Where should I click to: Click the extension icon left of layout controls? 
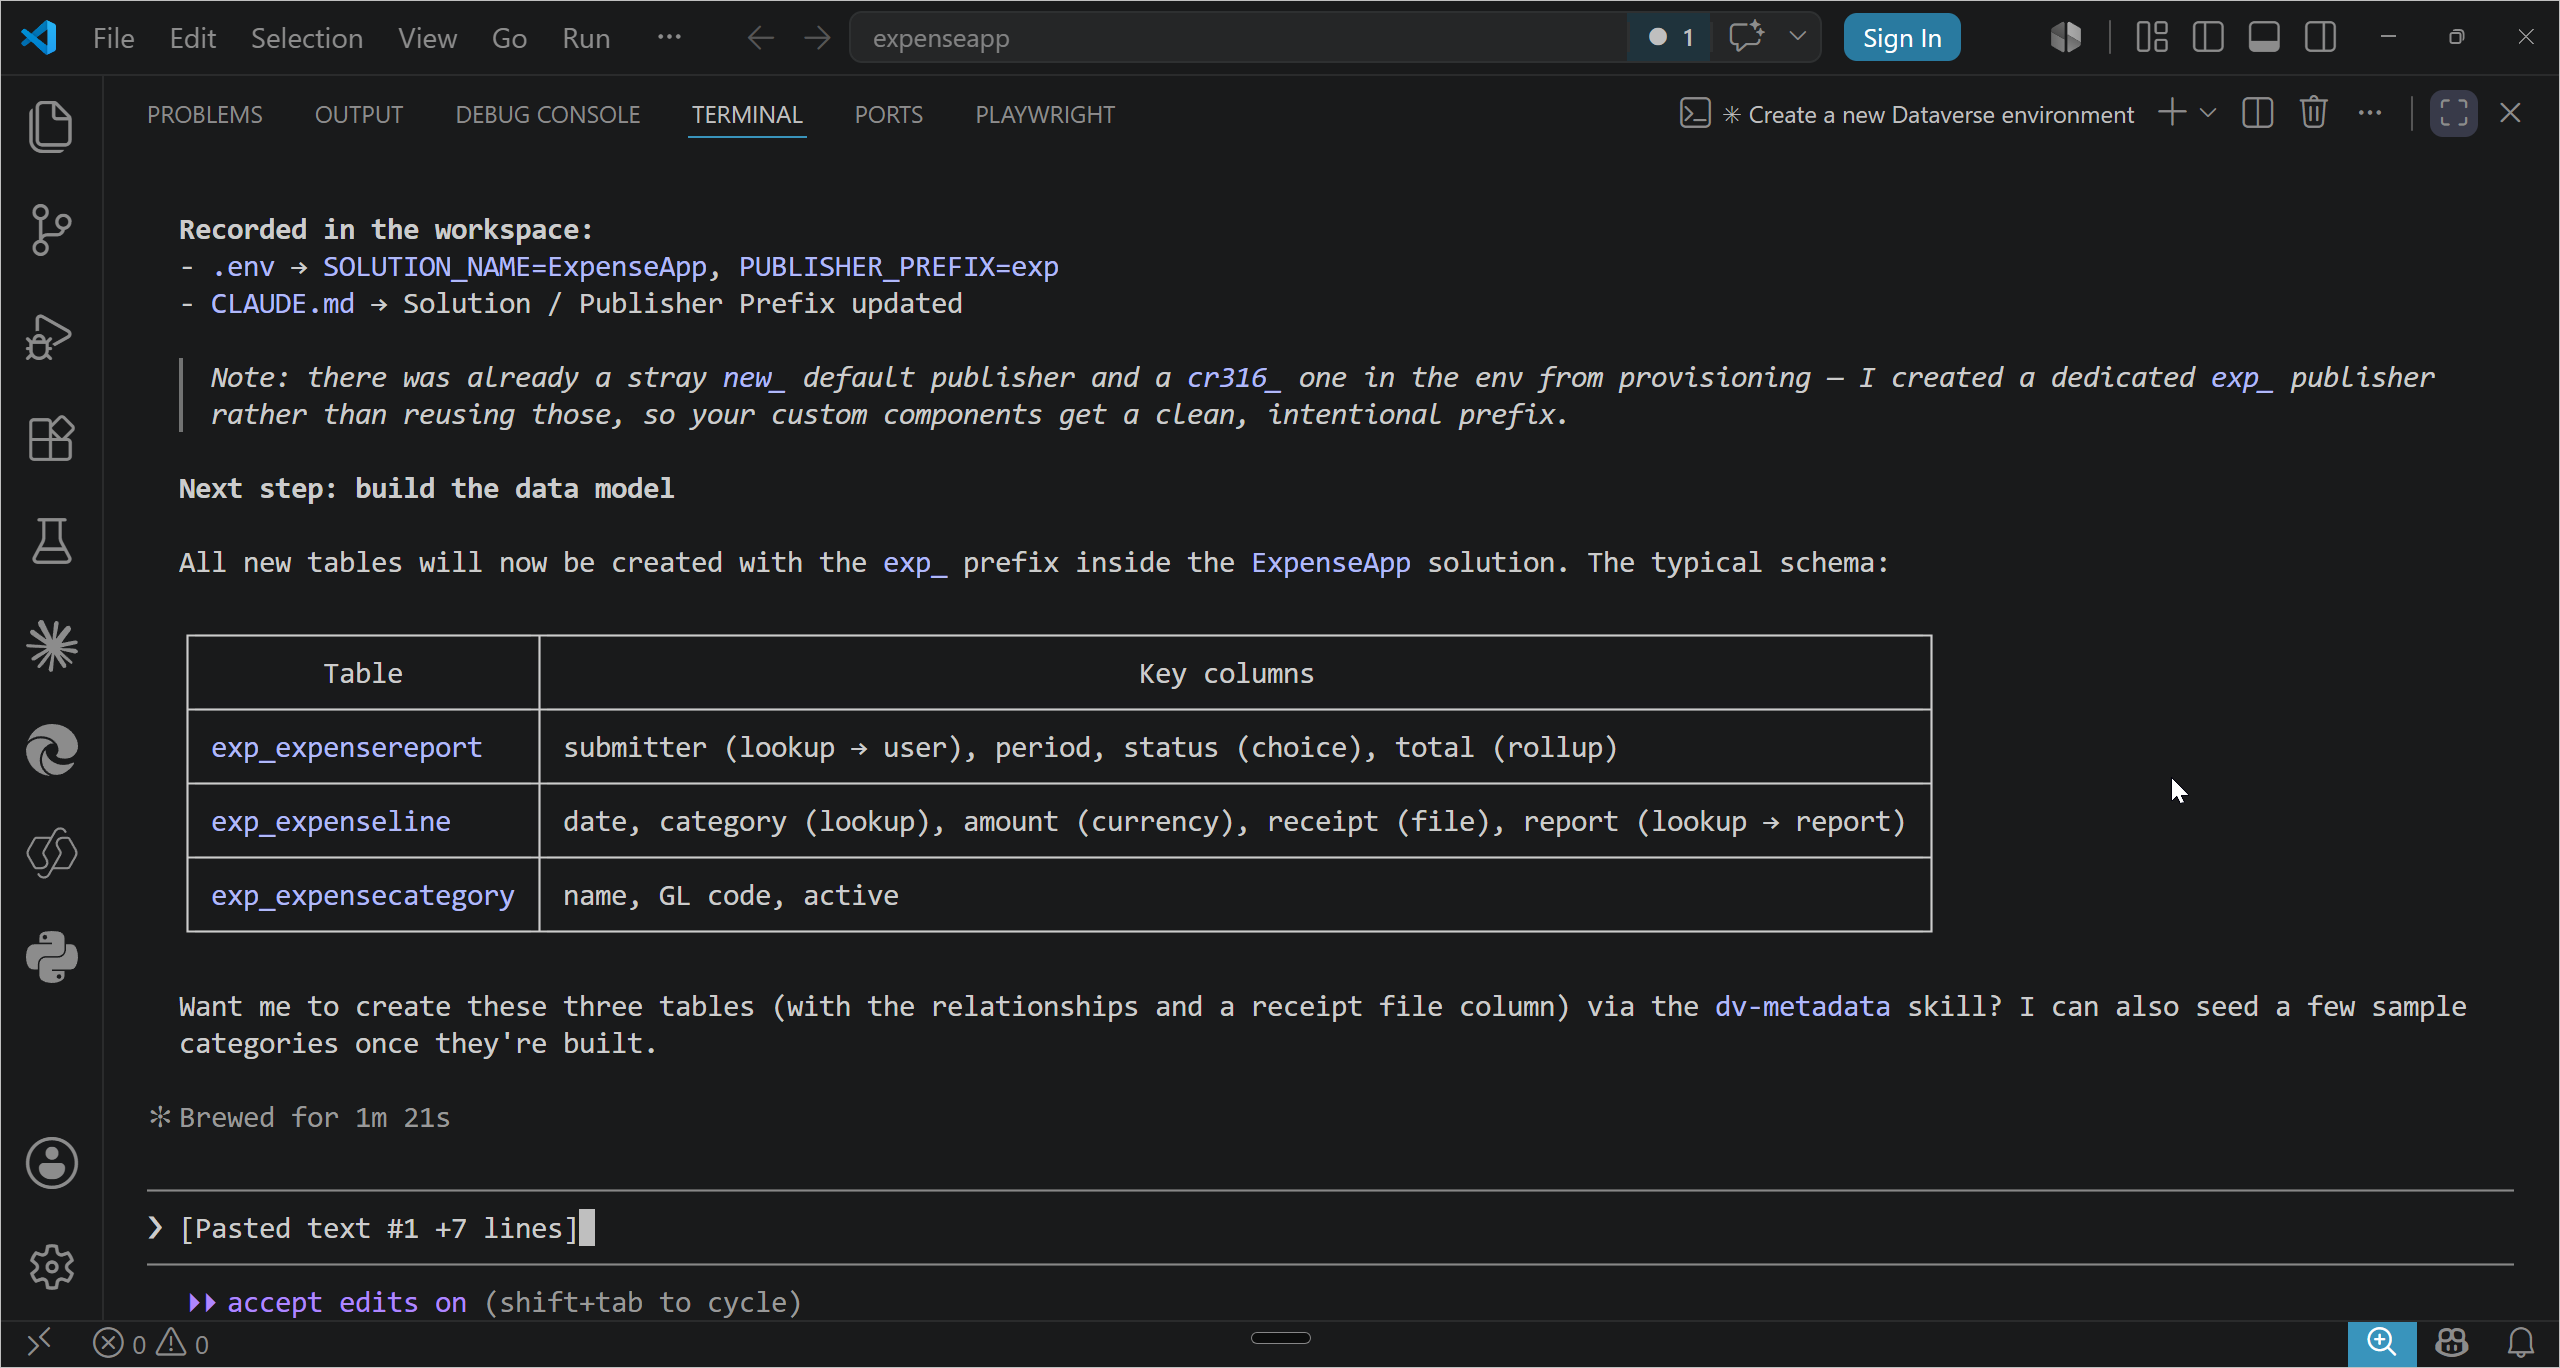pos(2066,38)
